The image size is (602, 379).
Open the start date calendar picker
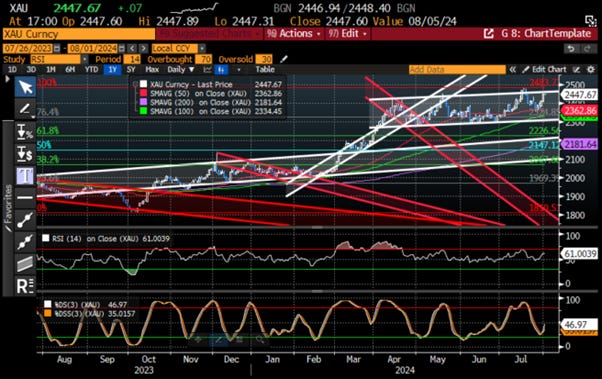pos(57,49)
